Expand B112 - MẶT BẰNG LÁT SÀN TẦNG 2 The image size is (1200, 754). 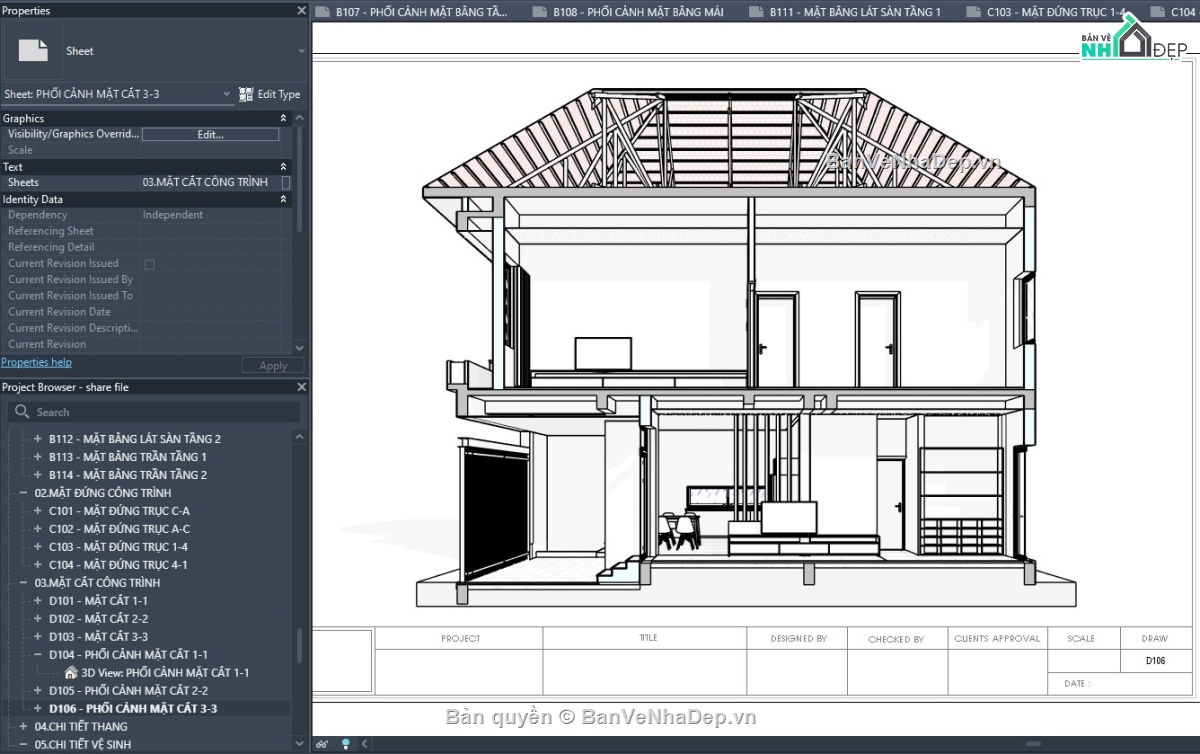pyautogui.click(x=38, y=439)
